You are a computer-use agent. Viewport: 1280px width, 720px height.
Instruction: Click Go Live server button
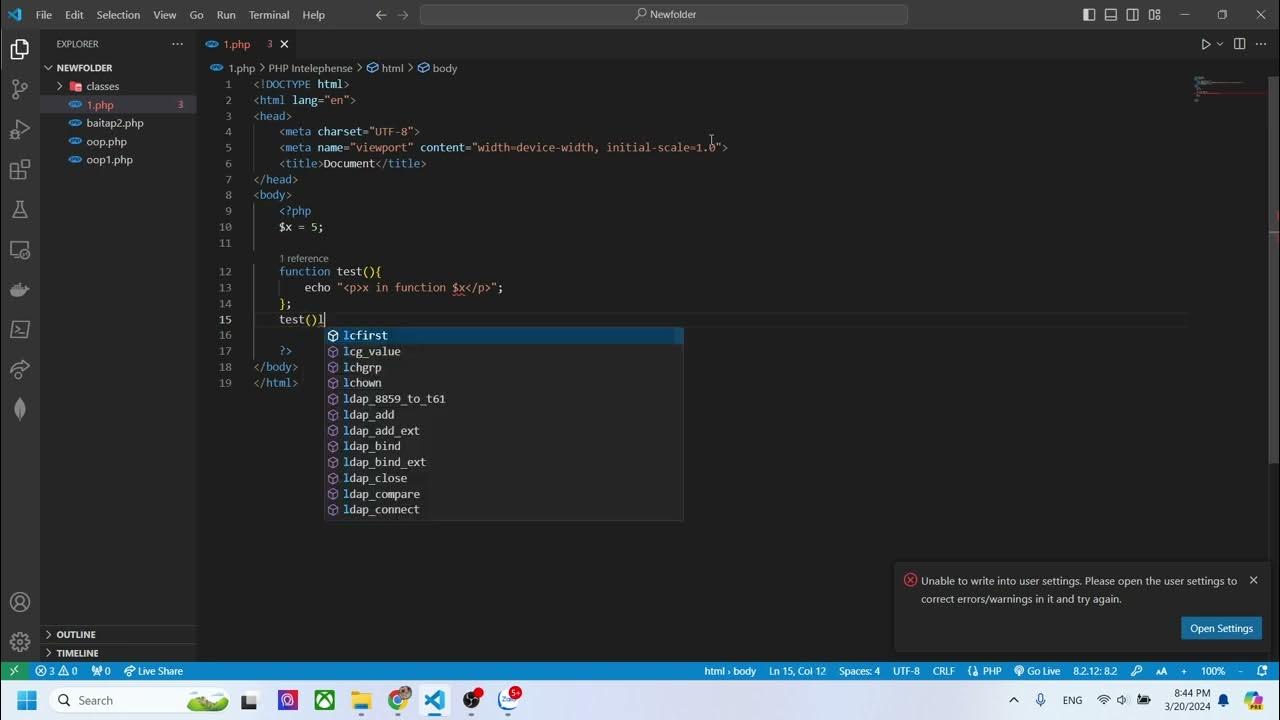(x=1037, y=671)
